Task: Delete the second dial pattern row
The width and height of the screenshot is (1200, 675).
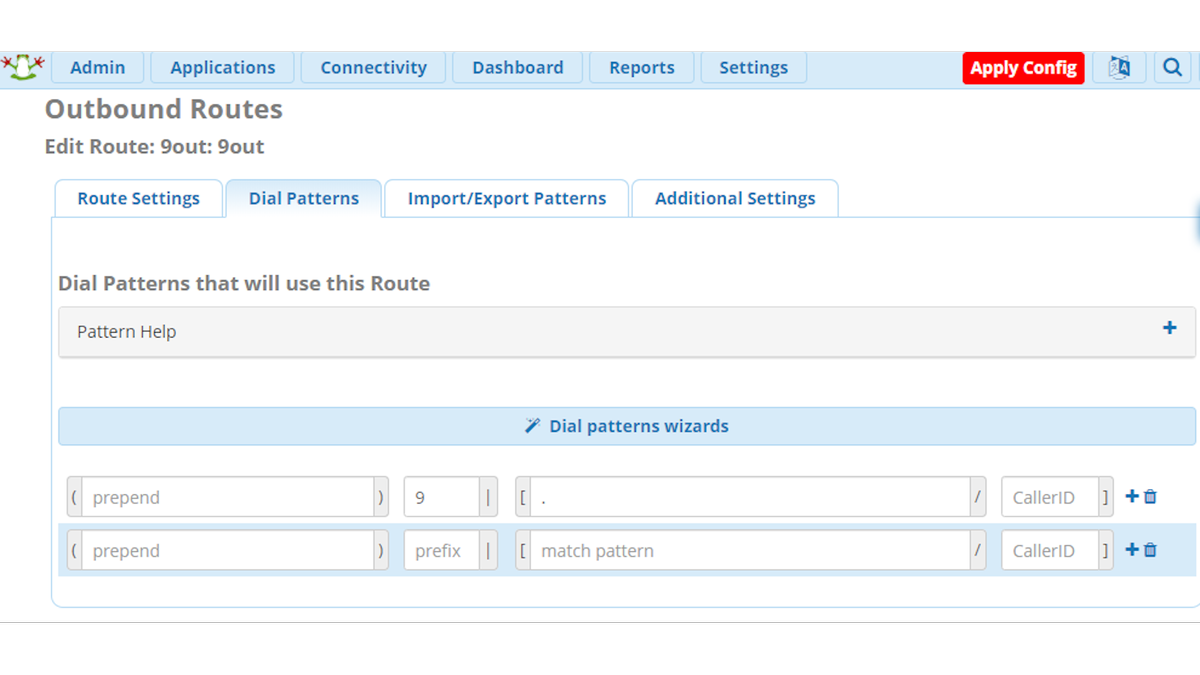Action: [x=1152, y=549]
